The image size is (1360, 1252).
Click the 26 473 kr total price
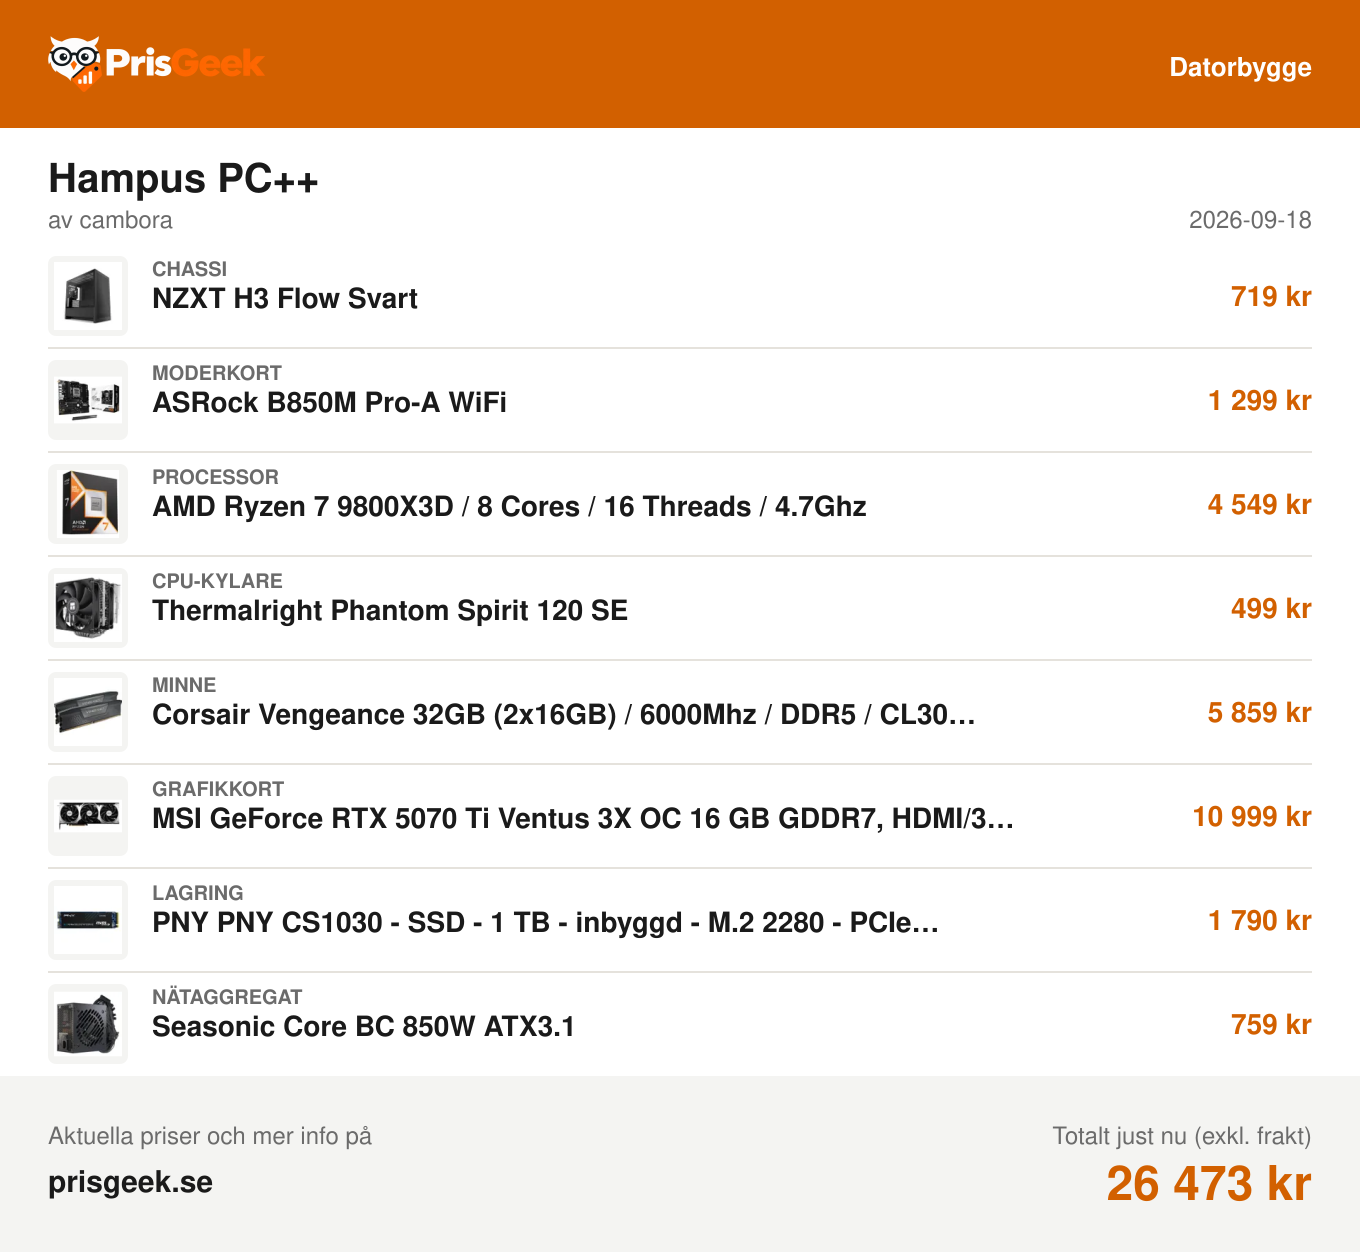[x=1209, y=1184]
